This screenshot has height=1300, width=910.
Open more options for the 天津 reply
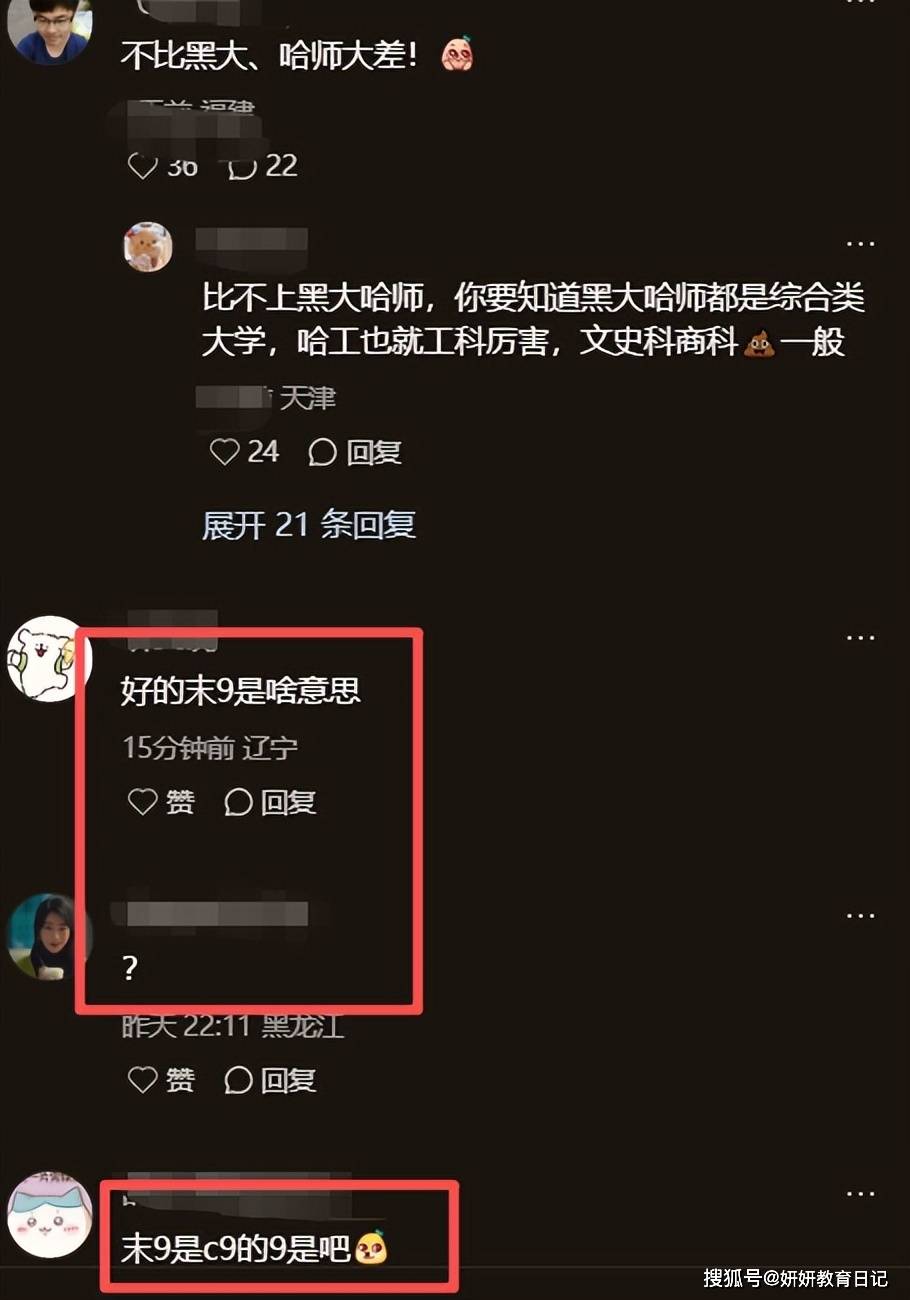tap(860, 243)
